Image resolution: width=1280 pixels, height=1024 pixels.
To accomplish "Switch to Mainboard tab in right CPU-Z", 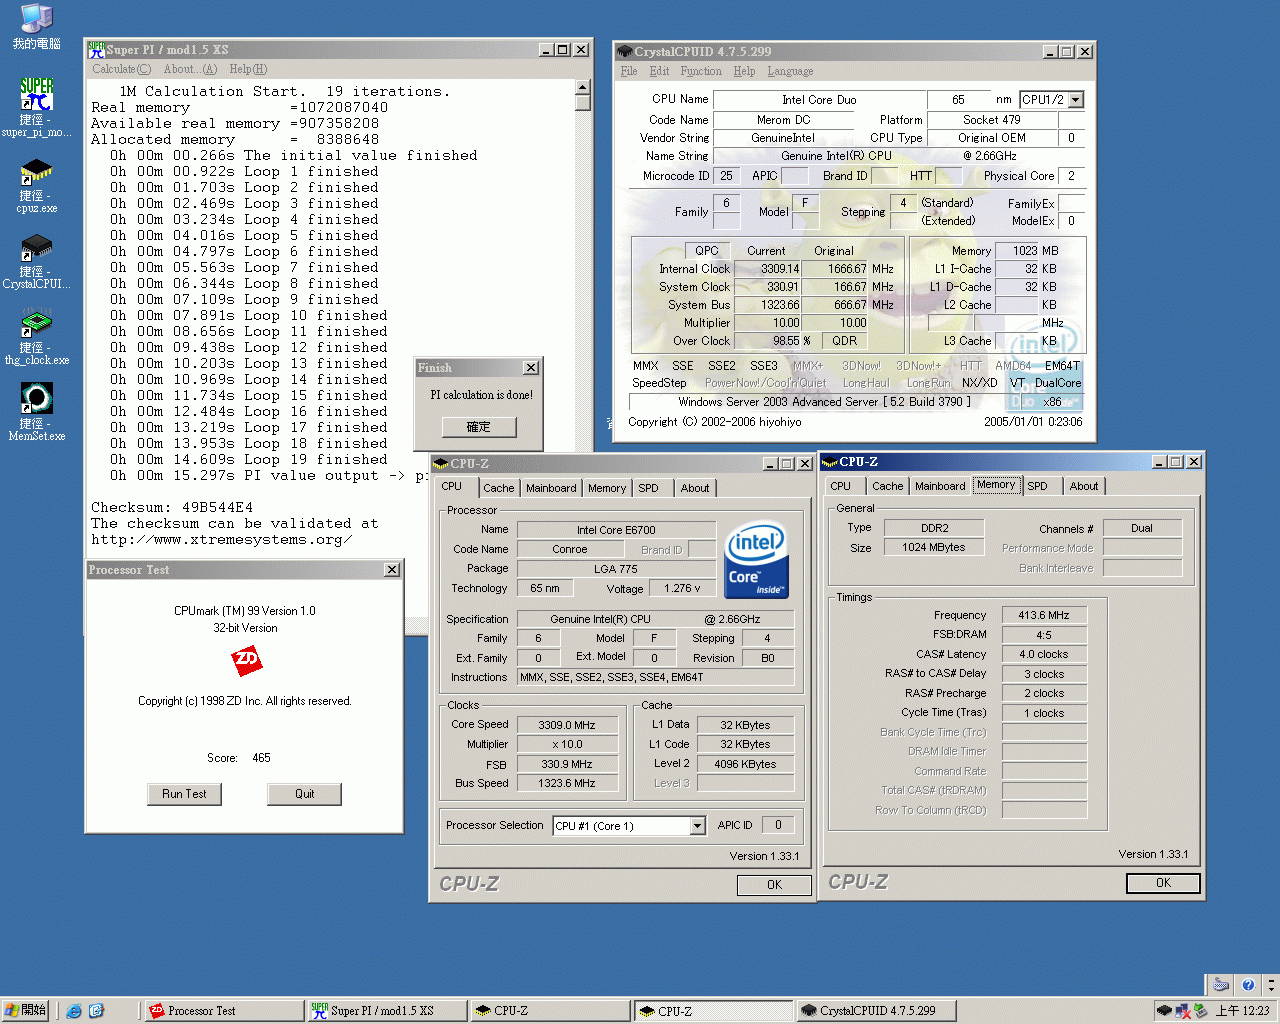I will [x=940, y=486].
